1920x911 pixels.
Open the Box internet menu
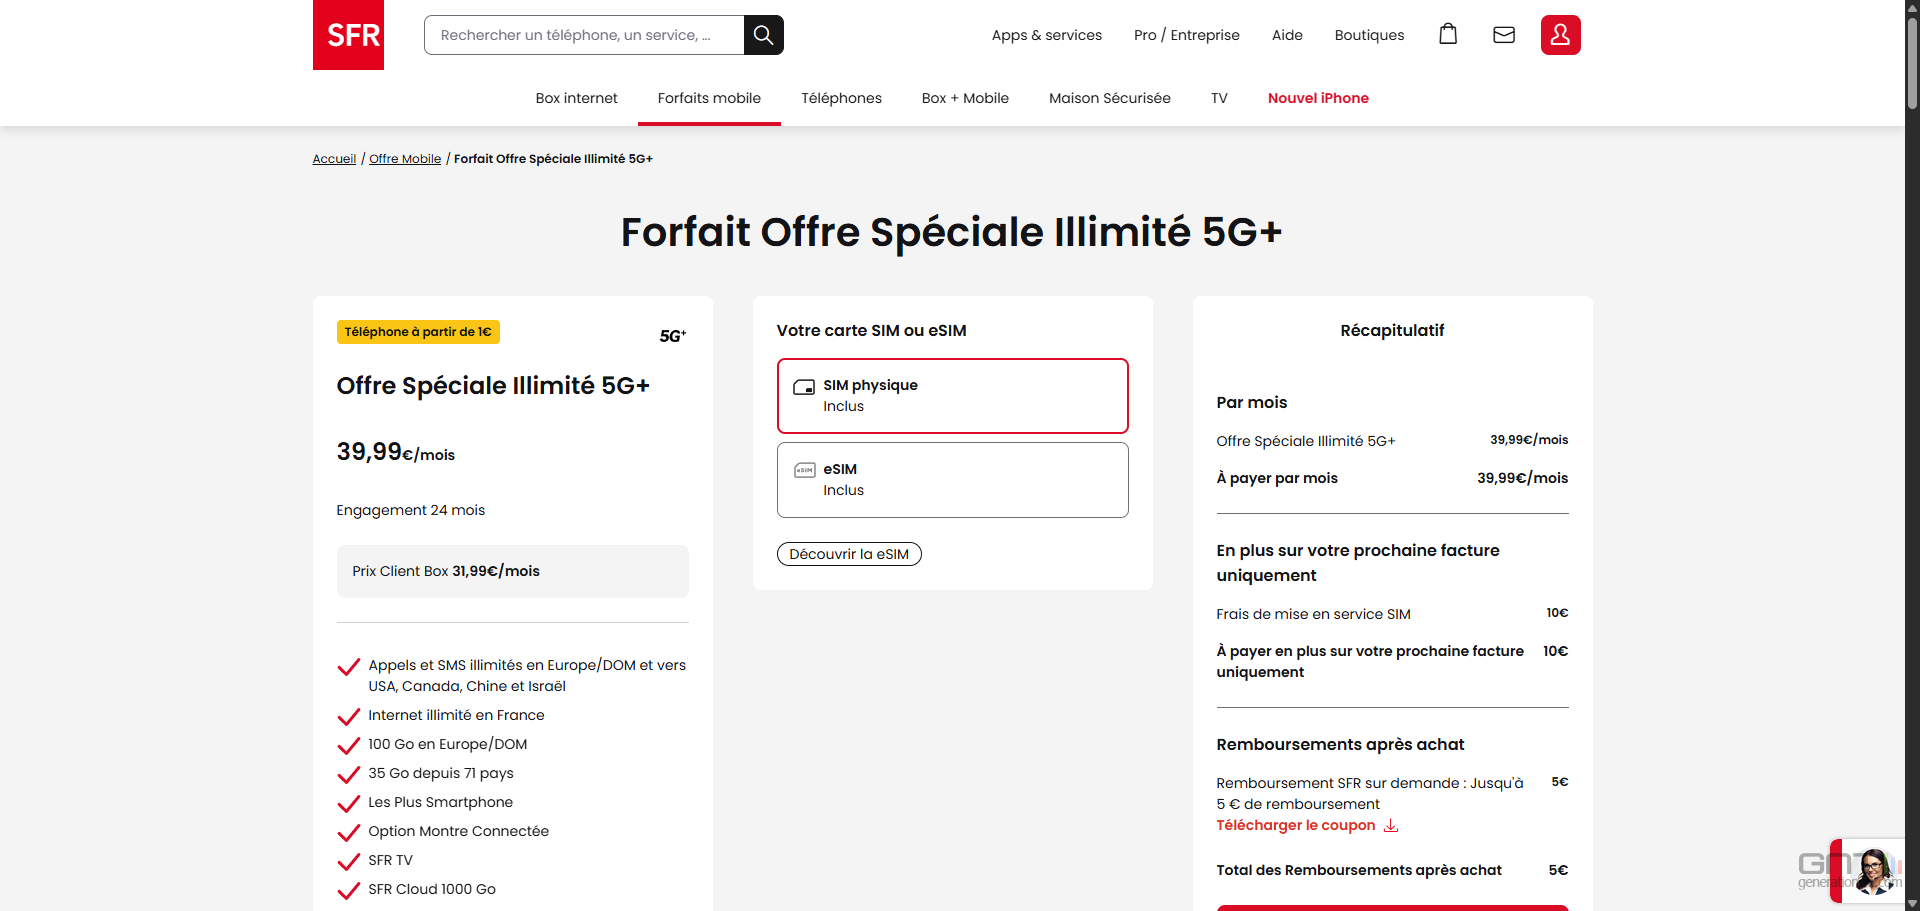pyautogui.click(x=576, y=98)
